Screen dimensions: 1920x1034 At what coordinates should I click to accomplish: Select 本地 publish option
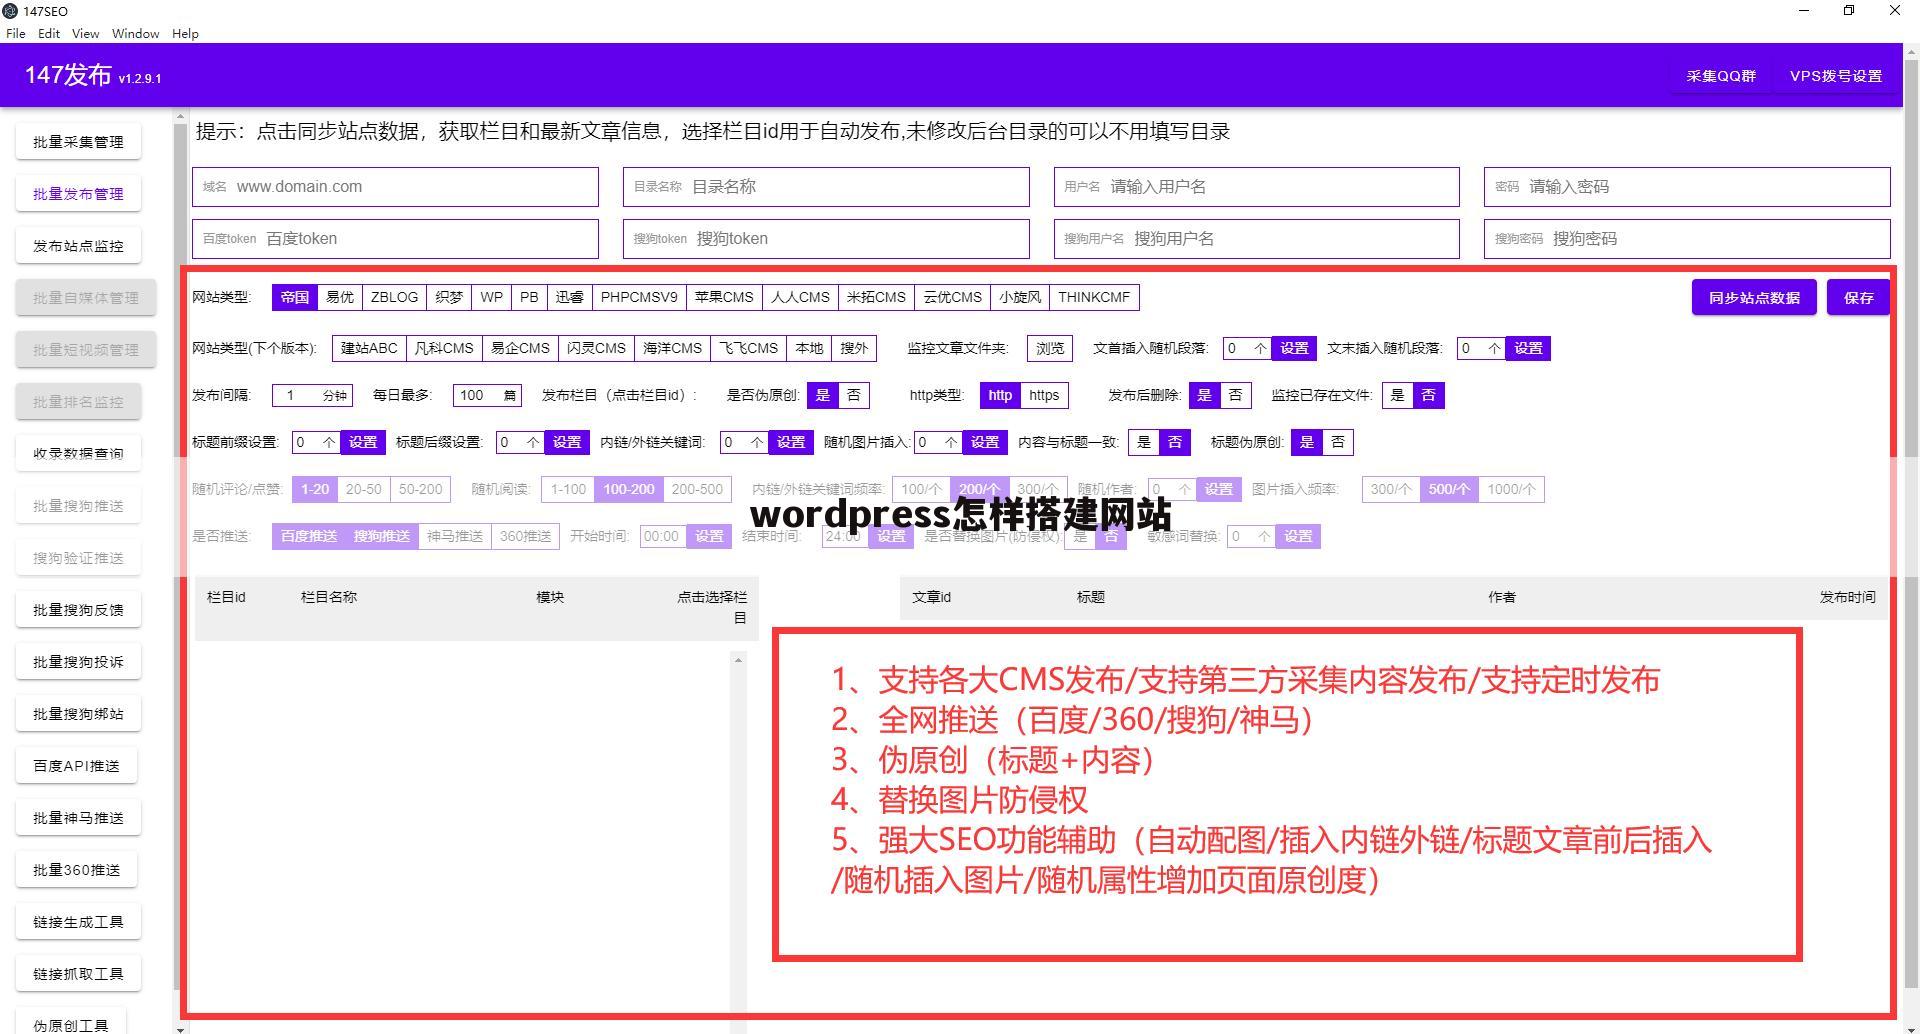pos(809,348)
